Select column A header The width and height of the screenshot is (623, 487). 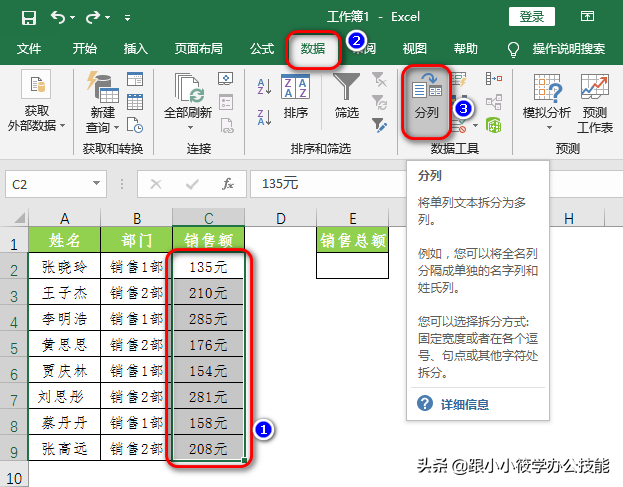64,218
